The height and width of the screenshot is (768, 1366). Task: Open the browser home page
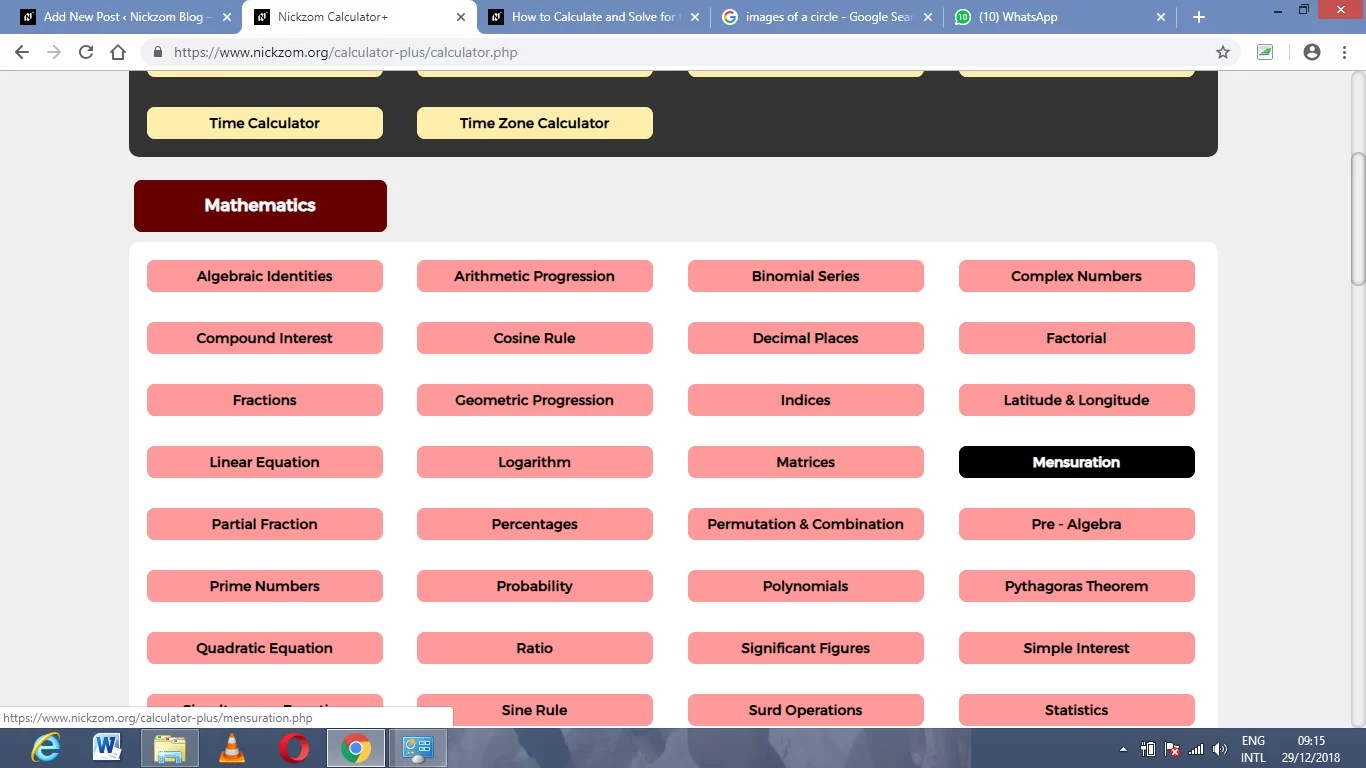coord(118,52)
